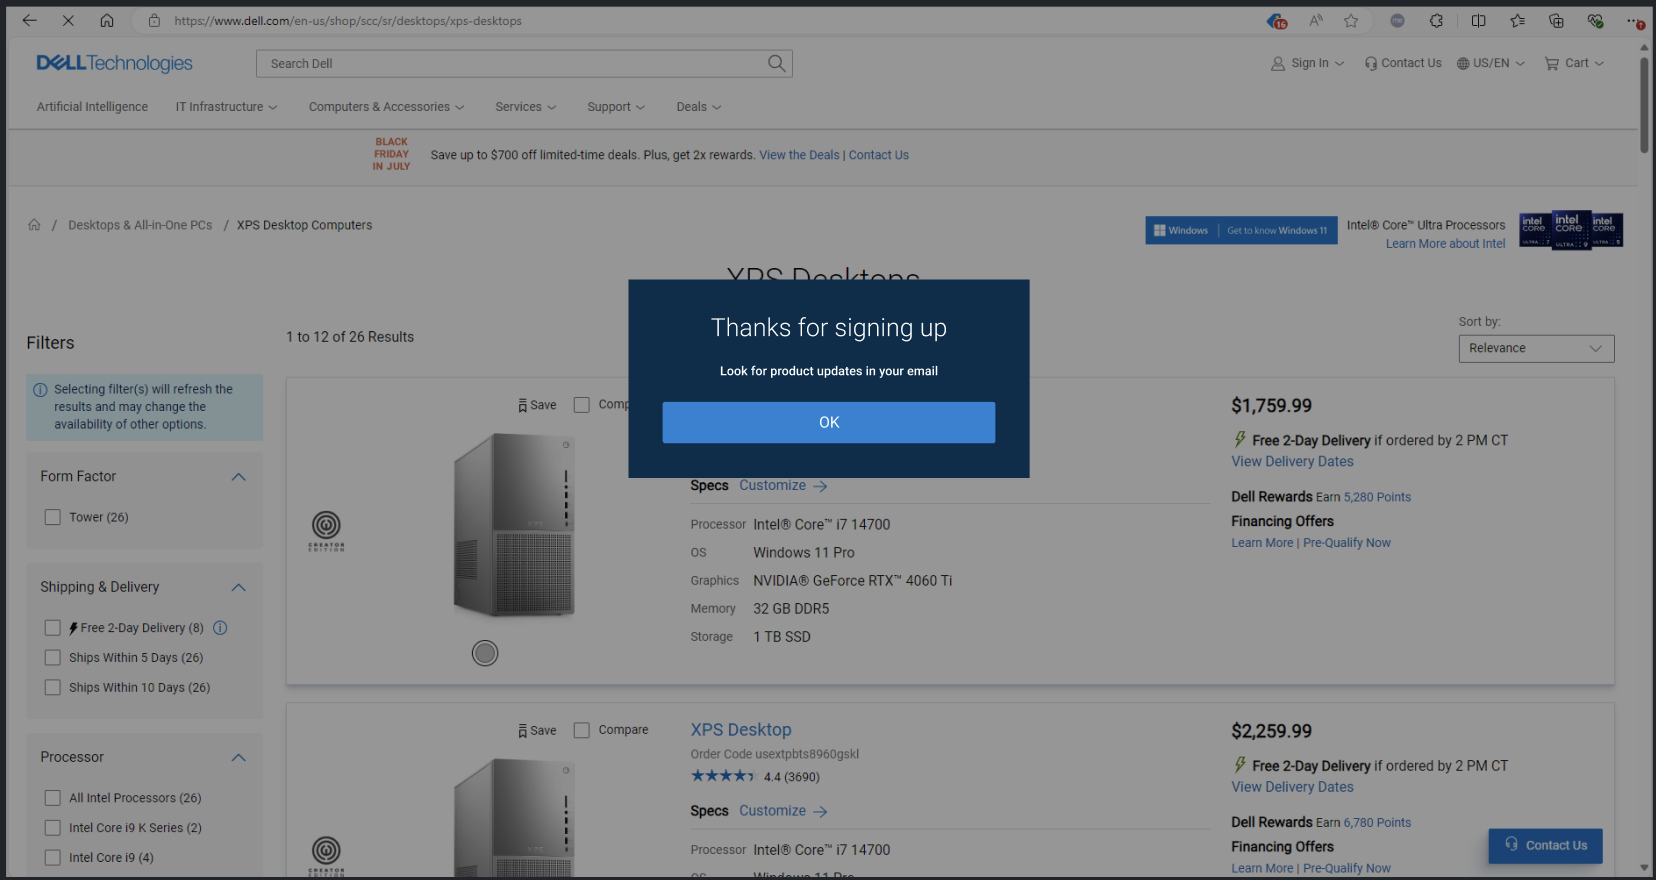Stop loading the page
This screenshot has width=1656, height=880.
(x=68, y=20)
